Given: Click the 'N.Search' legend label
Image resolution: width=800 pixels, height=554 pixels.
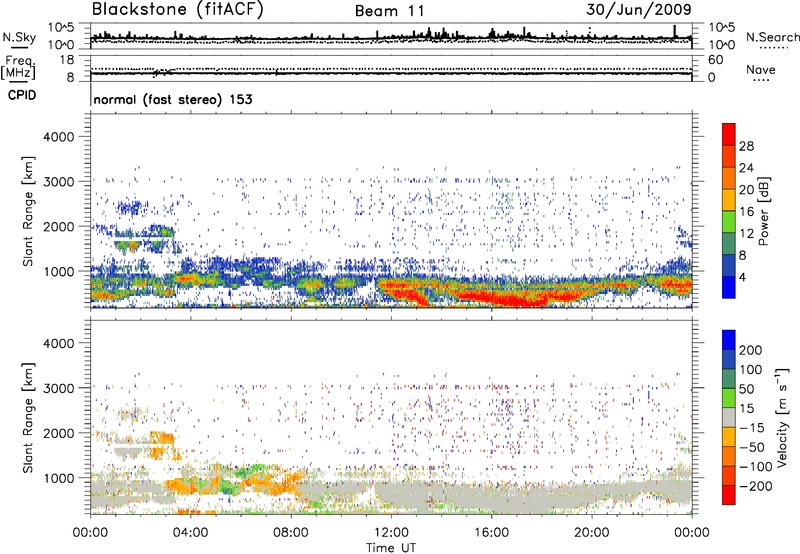Looking at the screenshot, I should (x=772, y=37).
